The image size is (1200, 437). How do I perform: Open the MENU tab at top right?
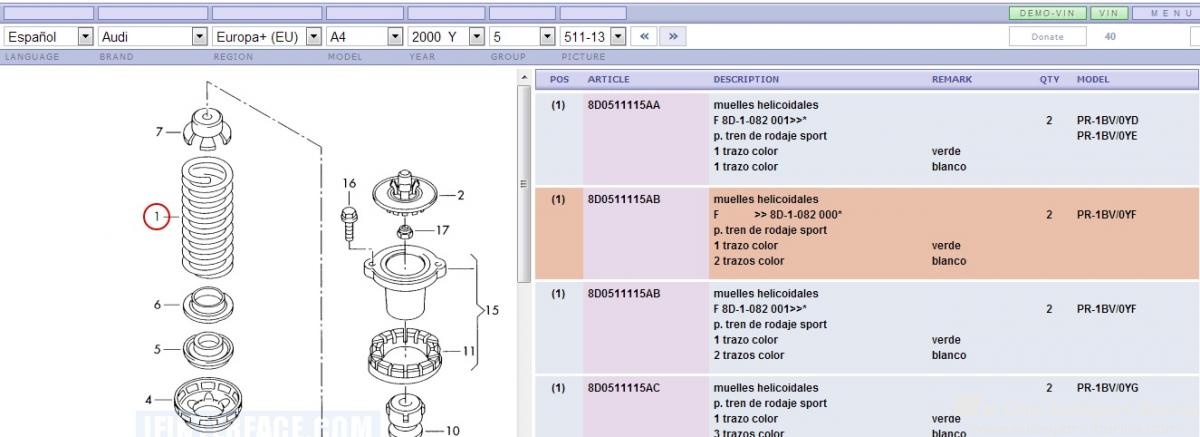coord(1165,13)
